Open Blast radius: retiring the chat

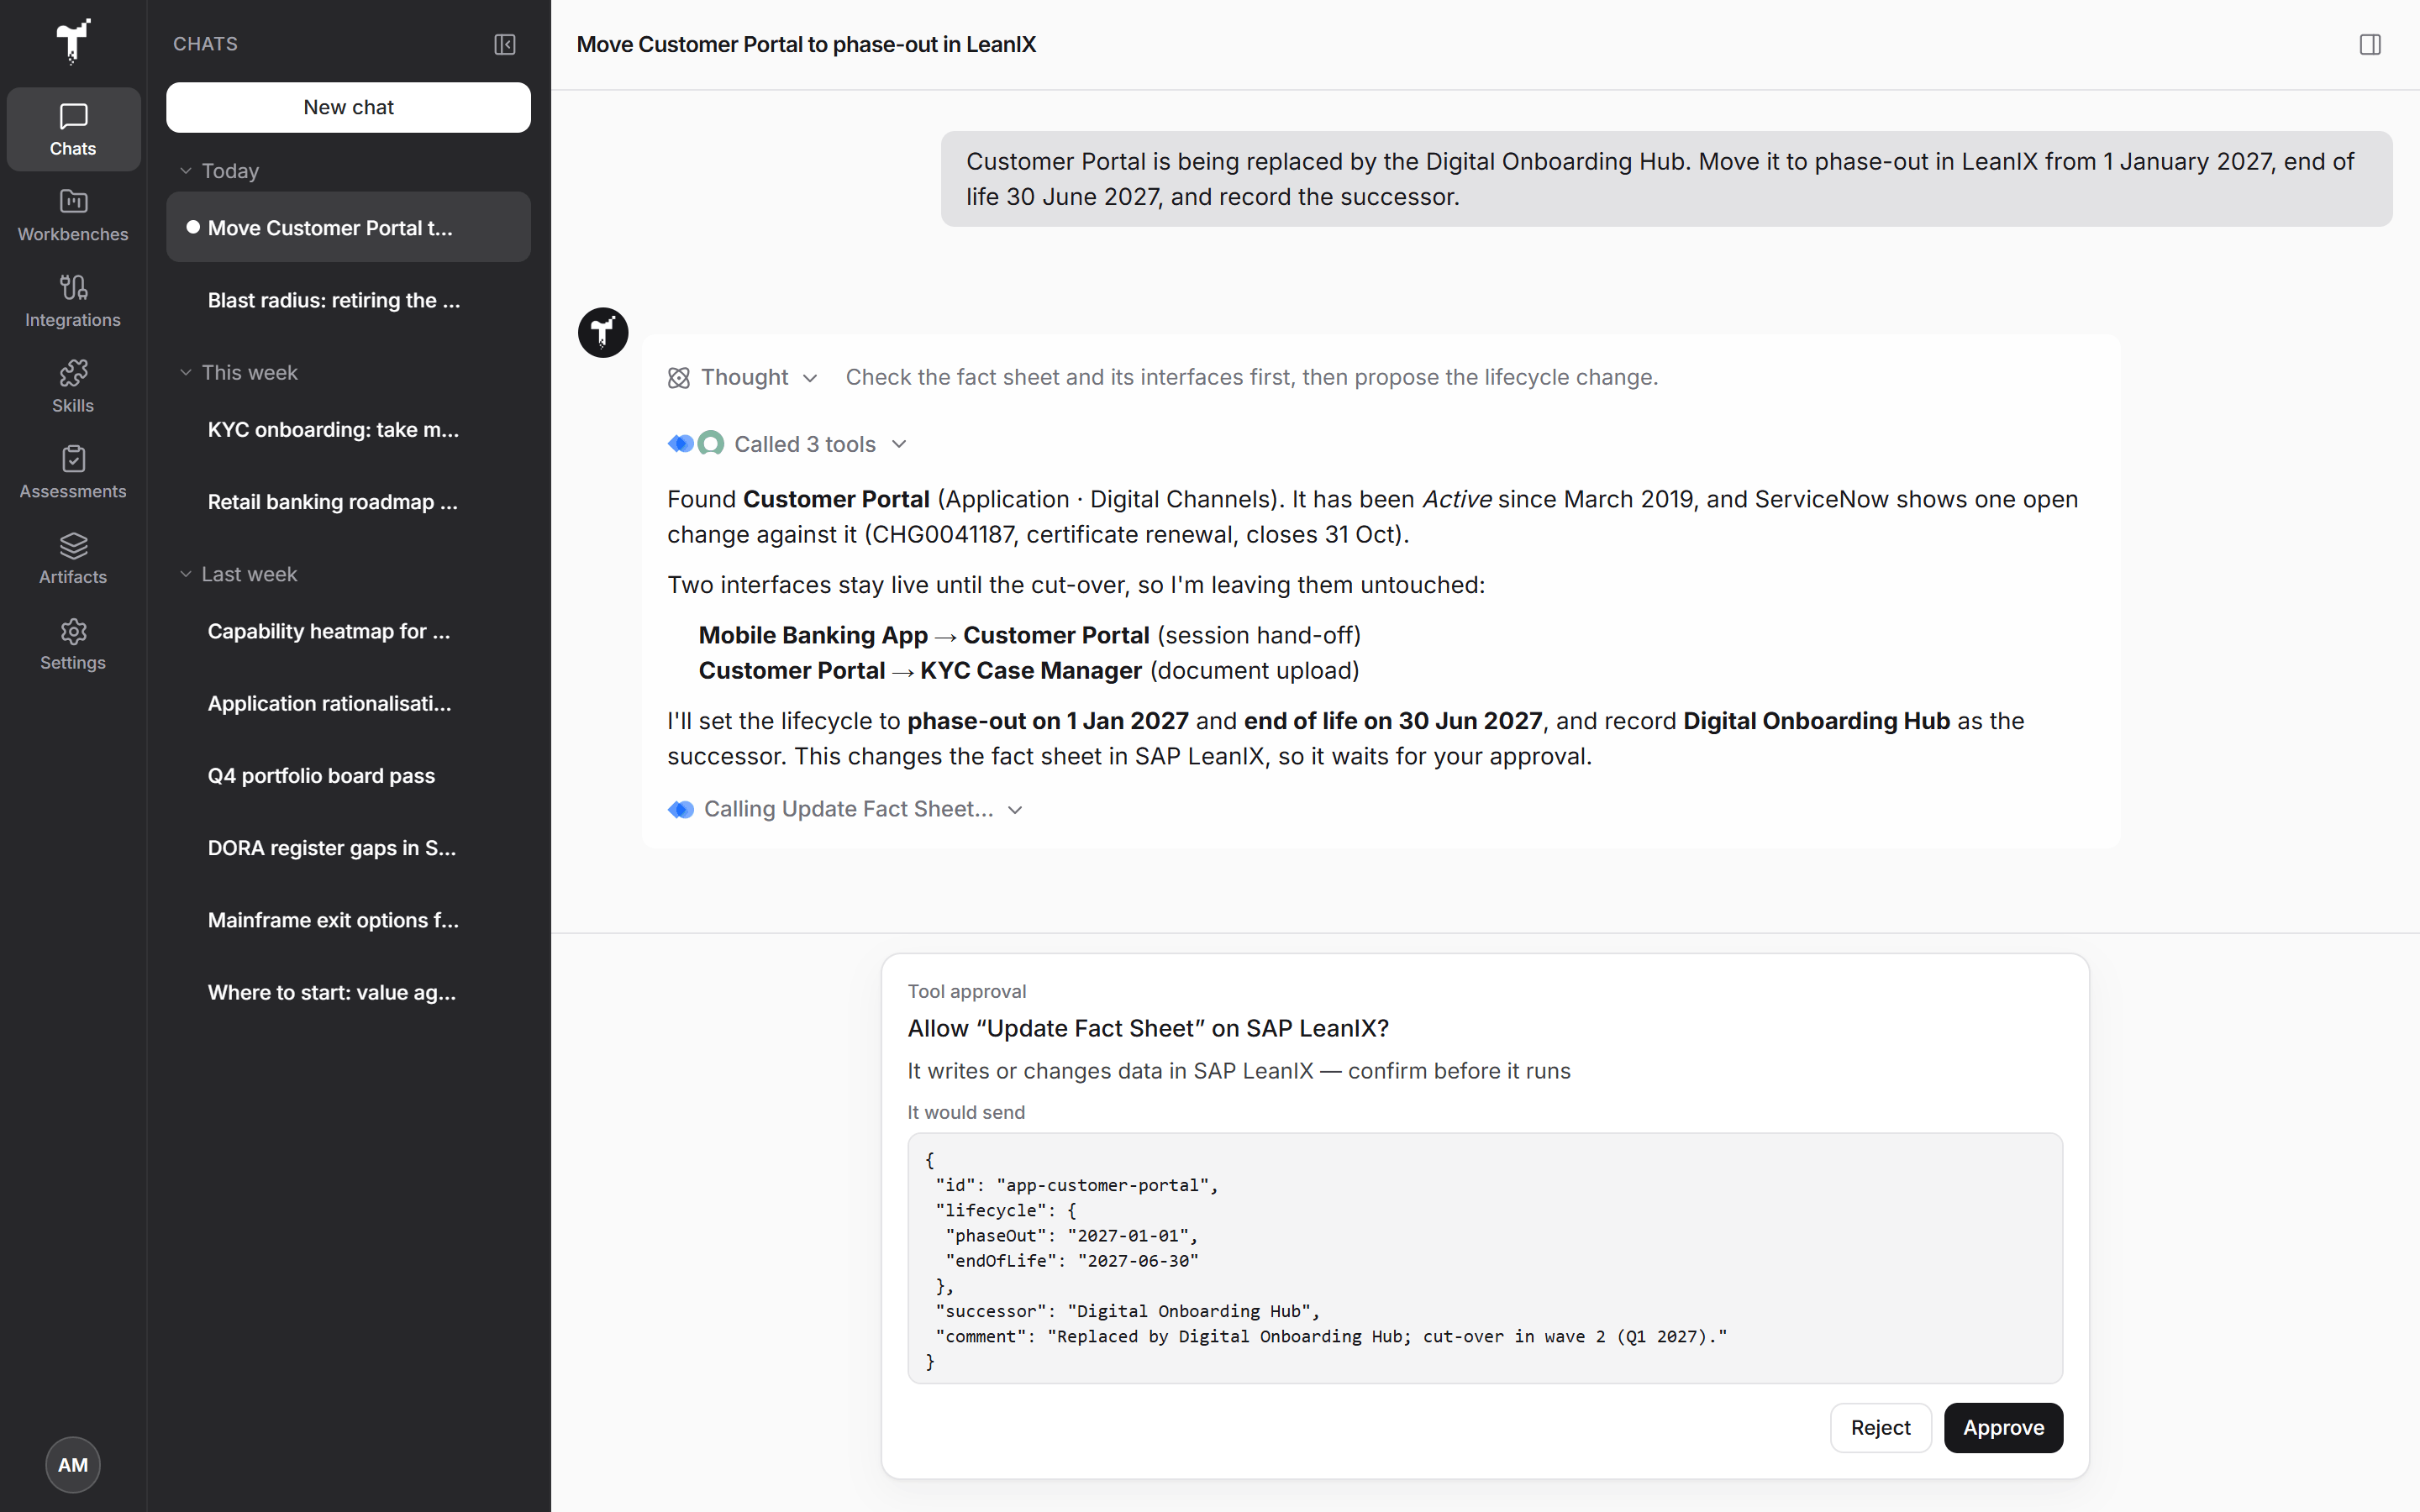tap(348, 300)
